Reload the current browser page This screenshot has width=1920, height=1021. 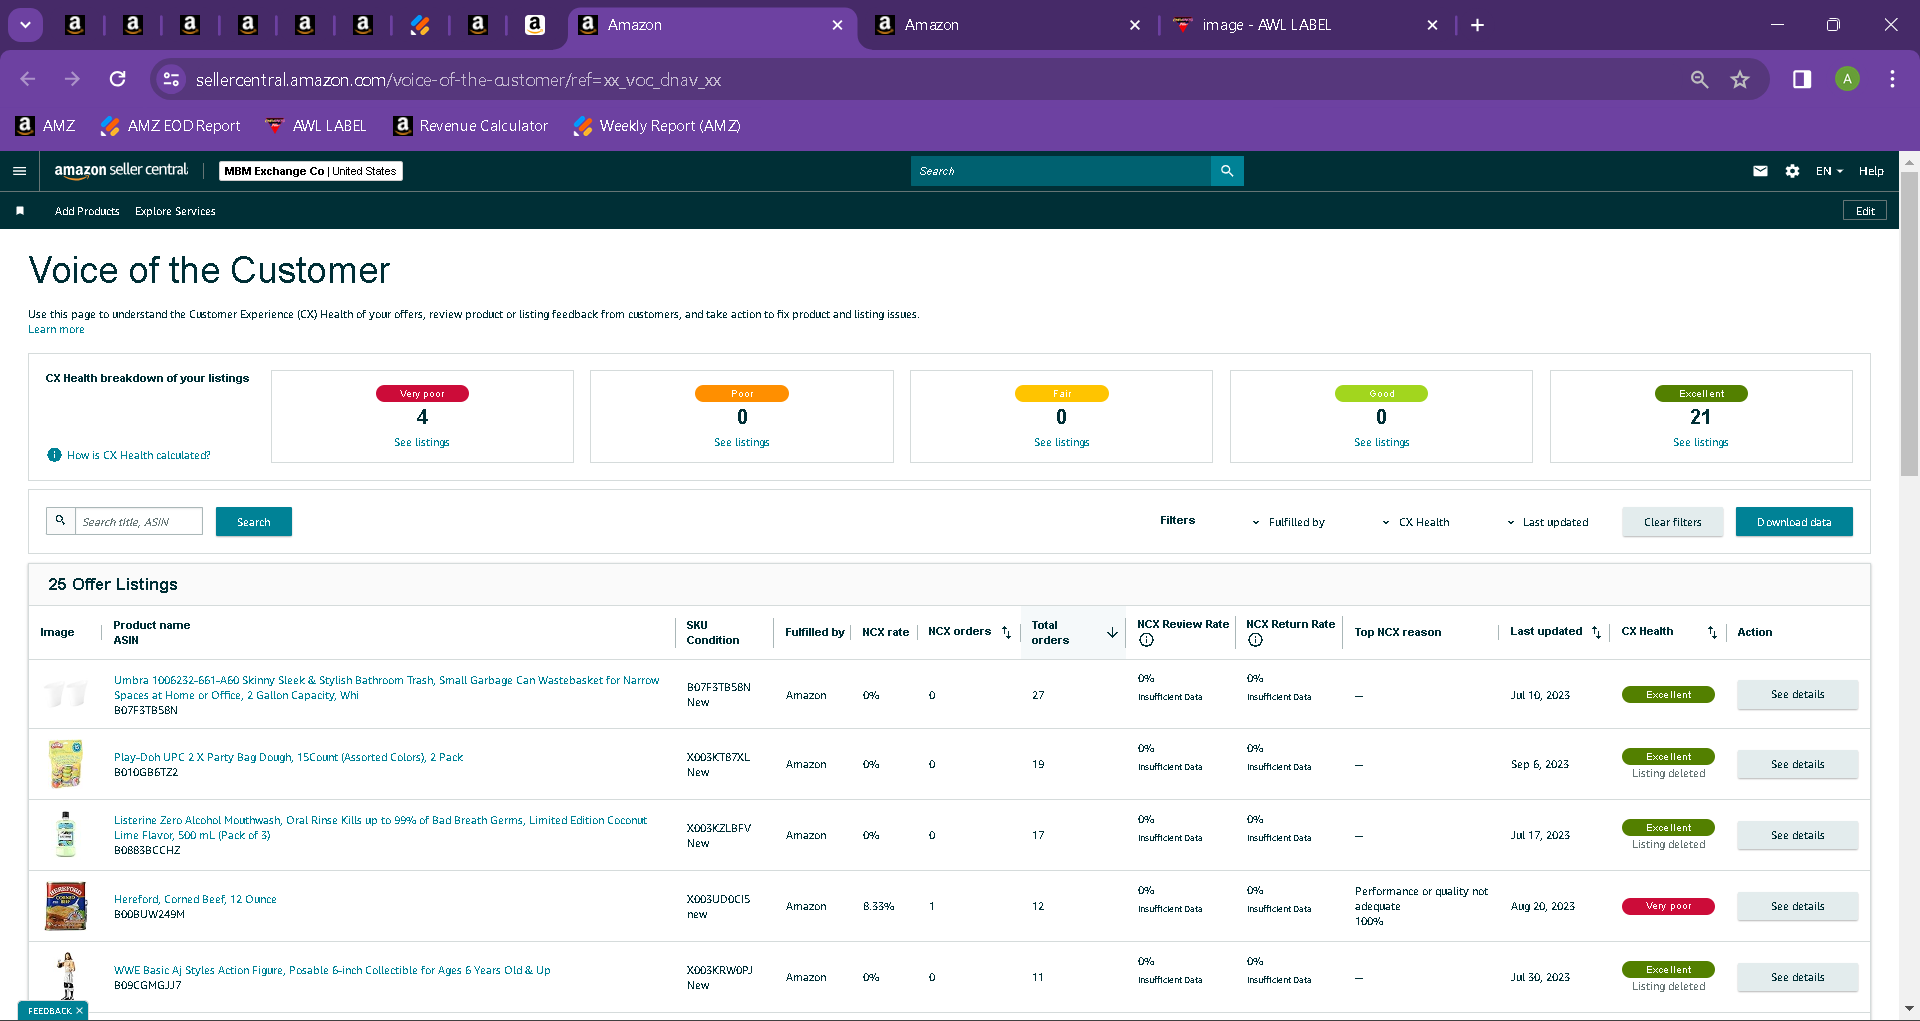coord(118,79)
